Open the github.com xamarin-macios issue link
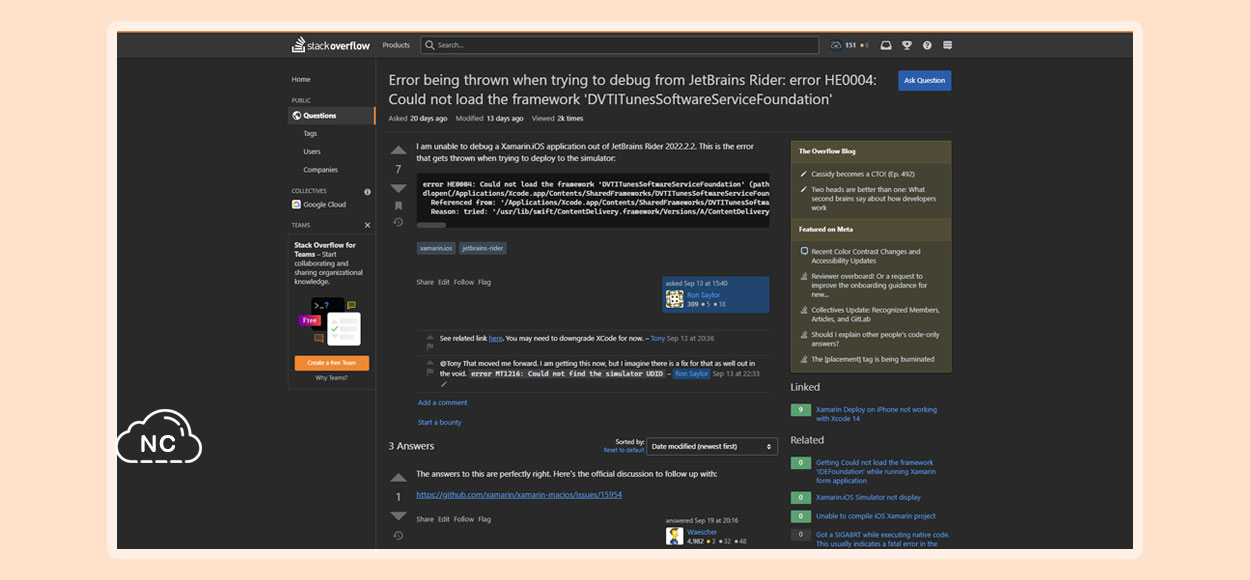 point(519,495)
